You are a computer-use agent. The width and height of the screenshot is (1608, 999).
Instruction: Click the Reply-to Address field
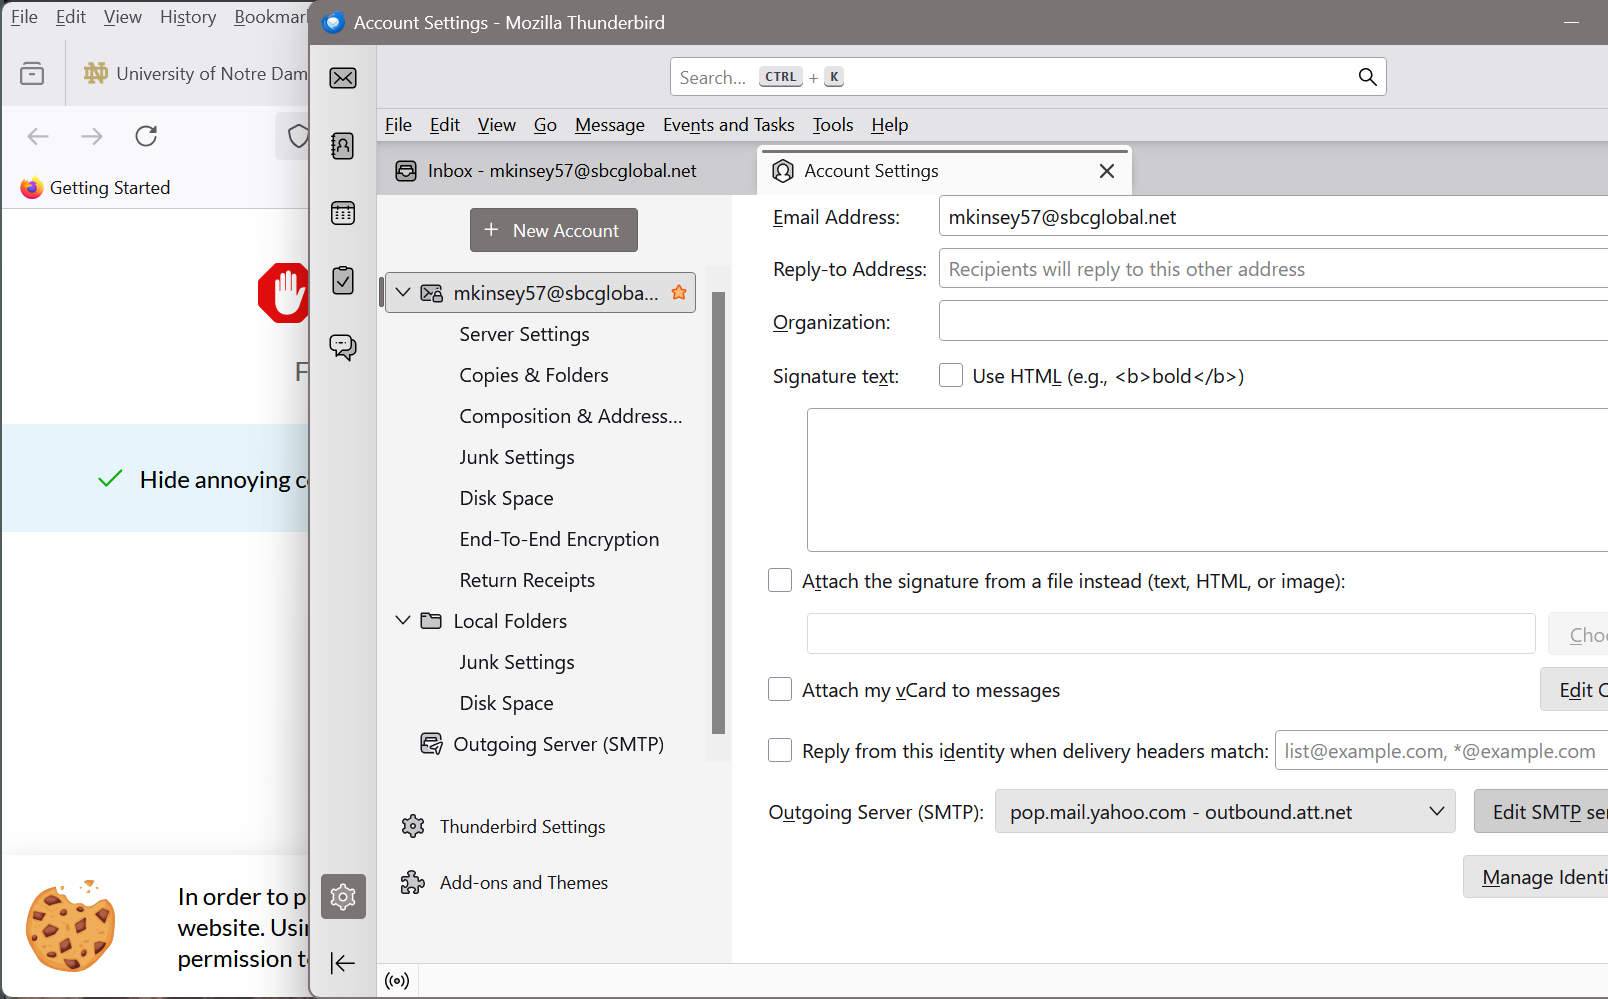click(1272, 270)
